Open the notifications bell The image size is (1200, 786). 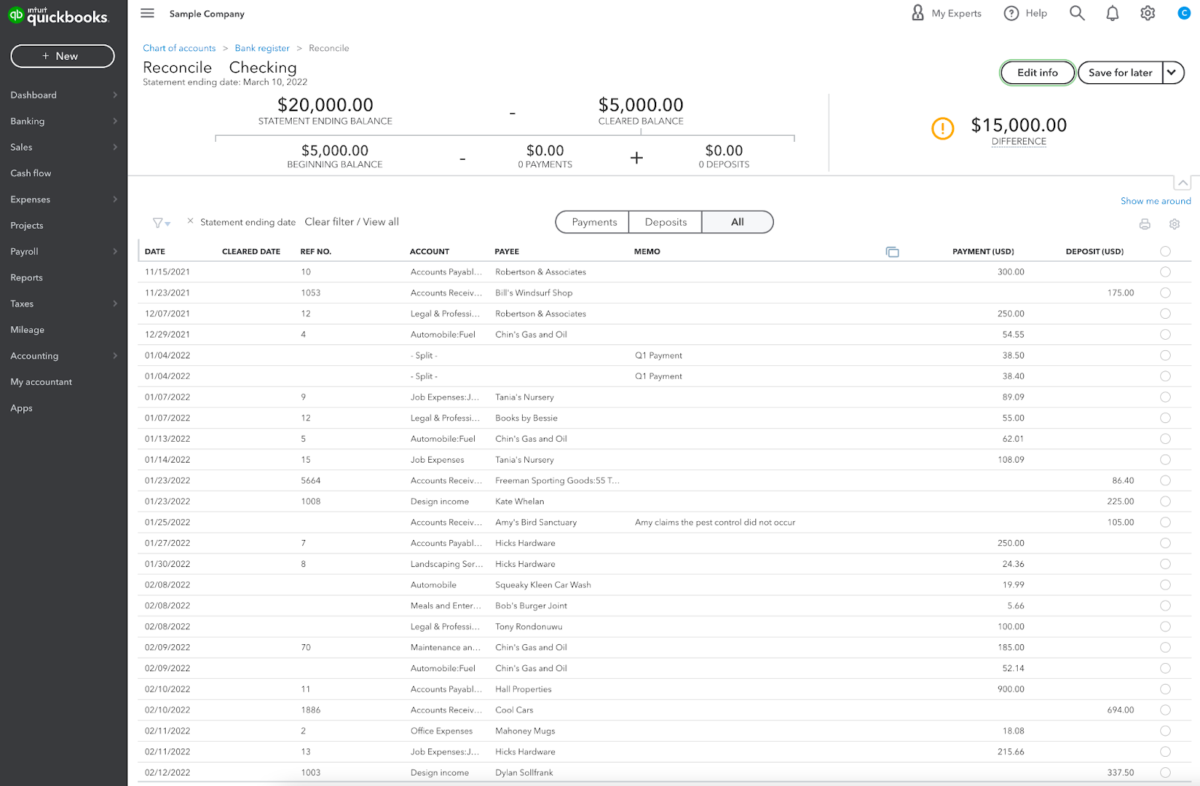[x=1112, y=13]
